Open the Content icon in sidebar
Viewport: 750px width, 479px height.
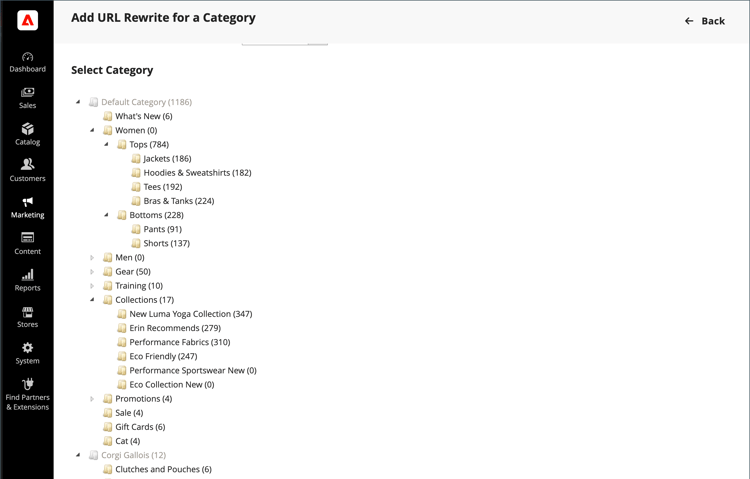pyautogui.click(x=27, y=238)
